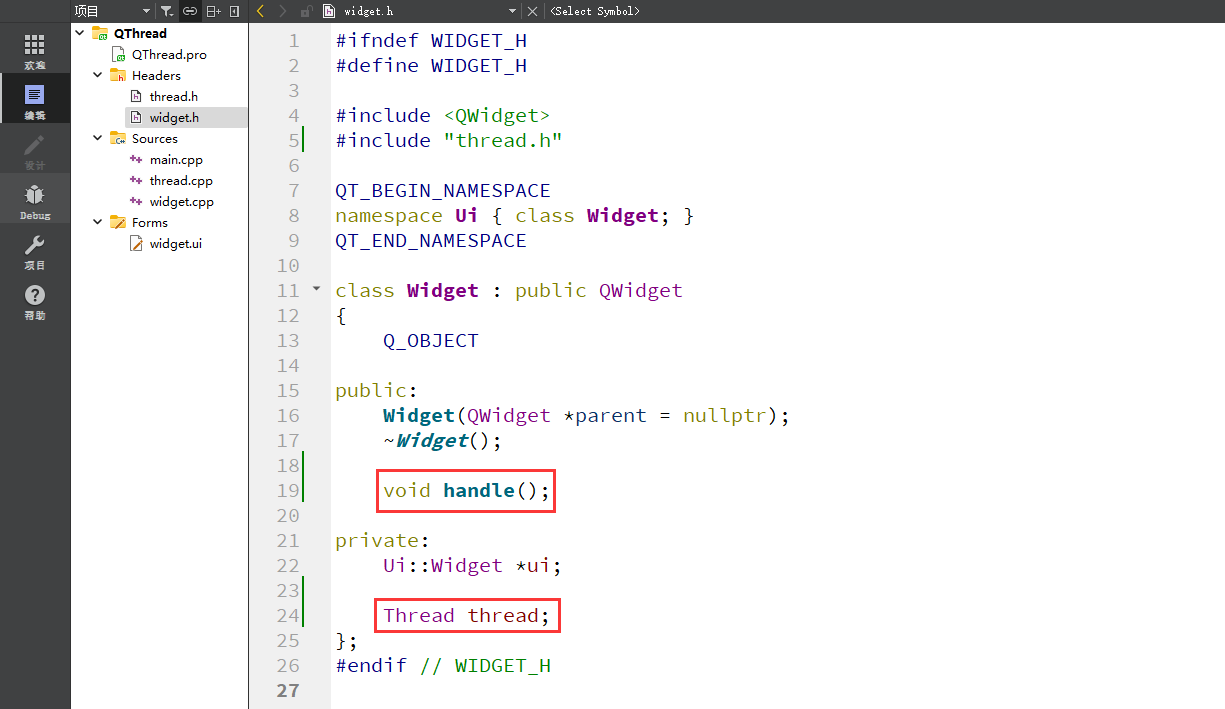Viewport: 1225px width, 709px height.
Task: Click "public:" keyword on line 15
Action: click(377, 390)
